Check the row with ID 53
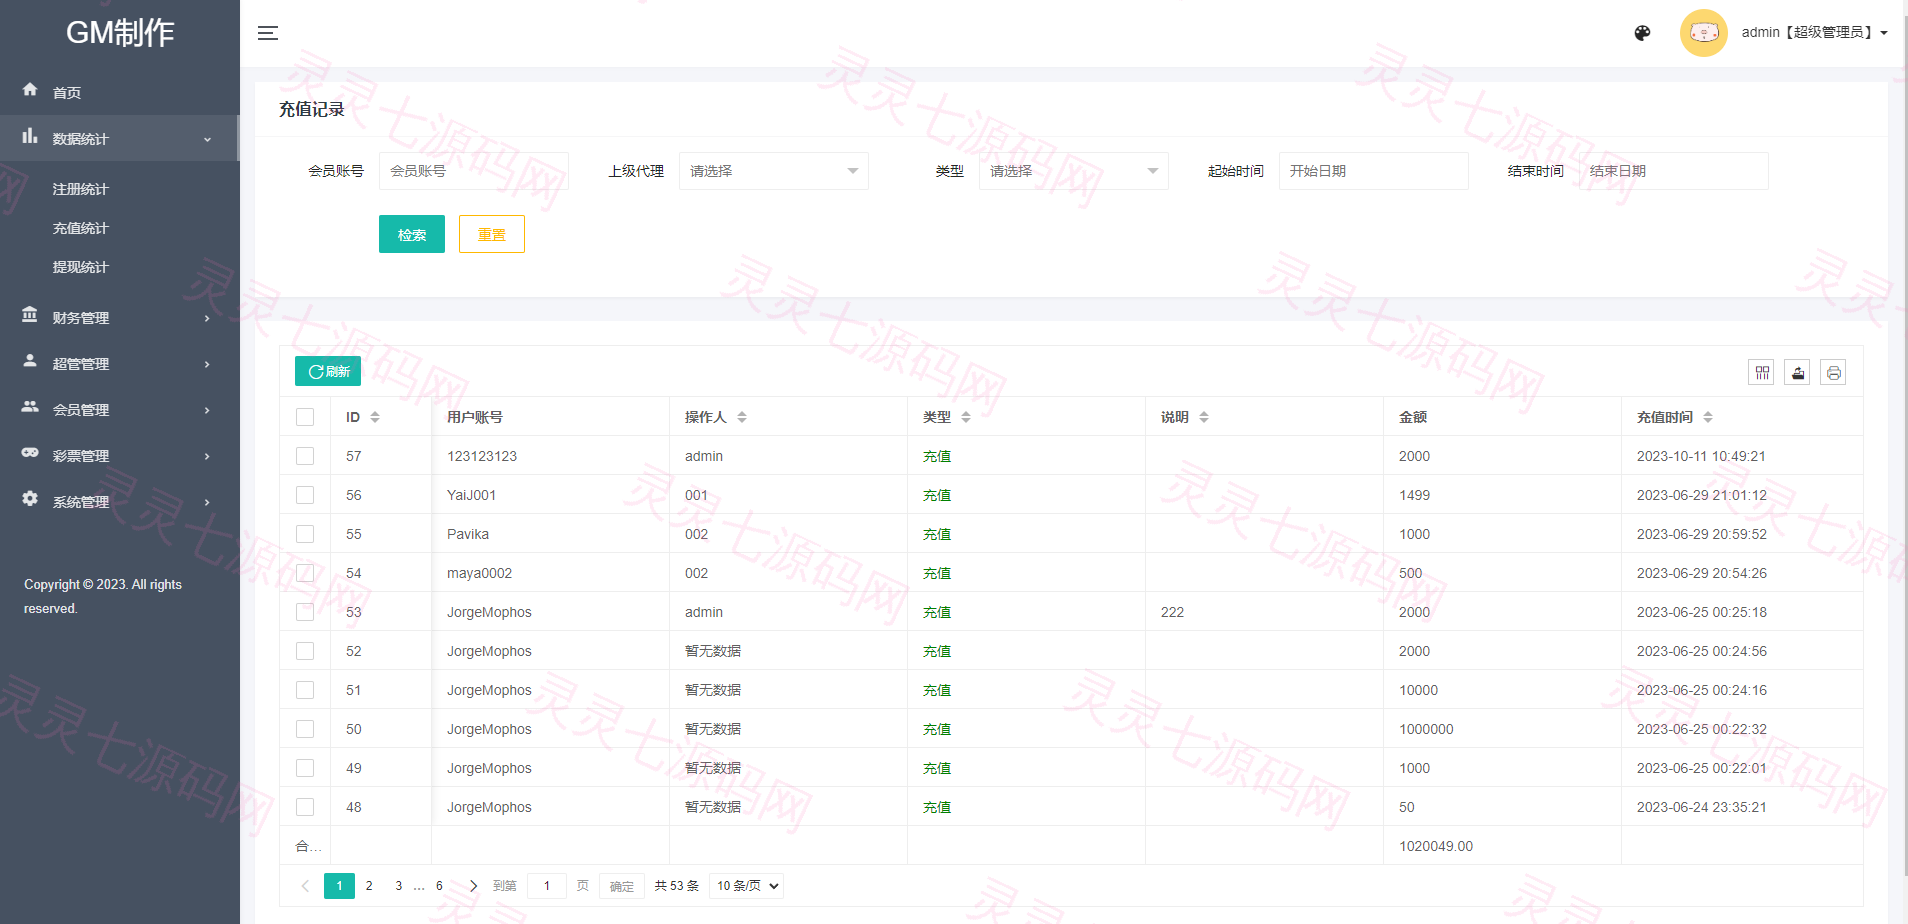Viewport: 1908px width, 924px height. click(305, 612)
